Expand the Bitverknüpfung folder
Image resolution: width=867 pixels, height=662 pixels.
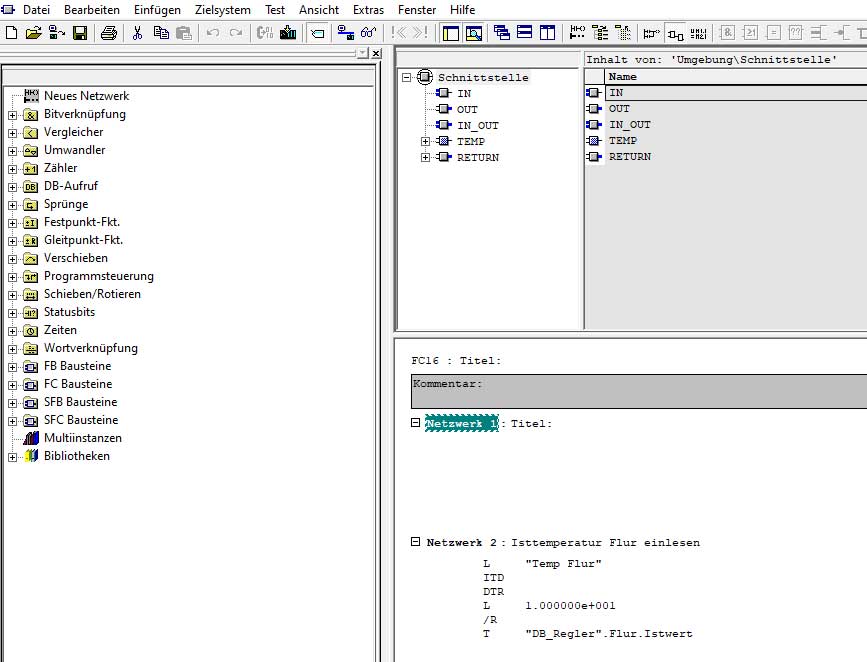coord(12,115)
